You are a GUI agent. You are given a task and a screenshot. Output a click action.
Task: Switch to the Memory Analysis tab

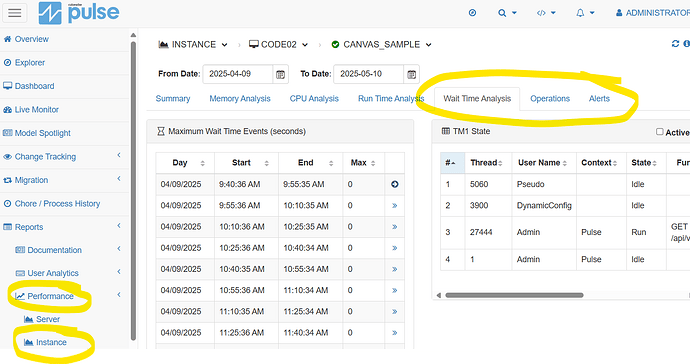coord(240,99)
